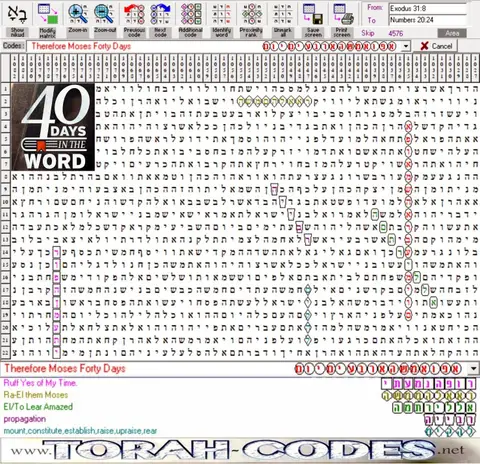Click the From field showing Exodus 31:8
The height and width of the screenshot is (464, 480).
click(x=428, y=8)
